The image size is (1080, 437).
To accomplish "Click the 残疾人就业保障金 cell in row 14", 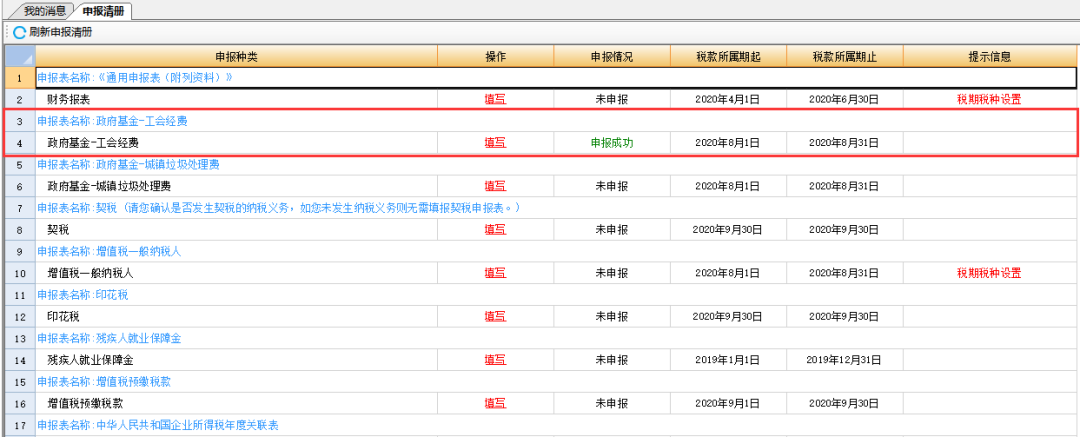I will point(236,360).
